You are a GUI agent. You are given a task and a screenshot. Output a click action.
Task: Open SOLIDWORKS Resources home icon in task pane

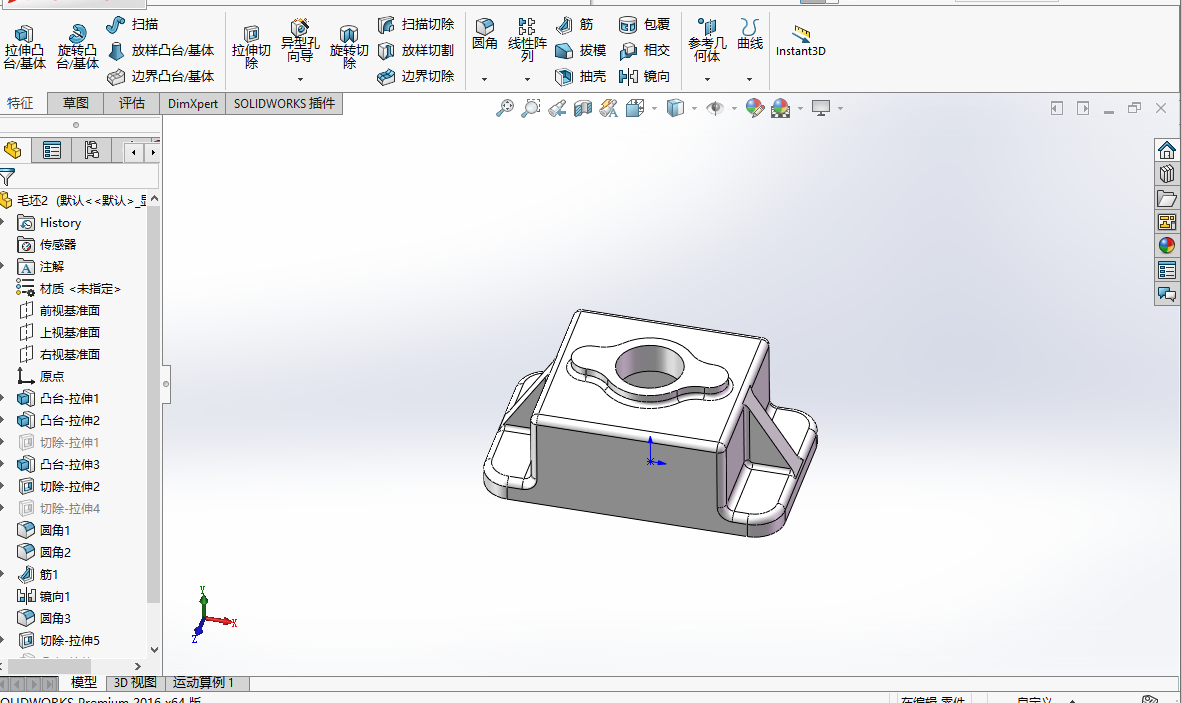click(x=1167, y=150)
